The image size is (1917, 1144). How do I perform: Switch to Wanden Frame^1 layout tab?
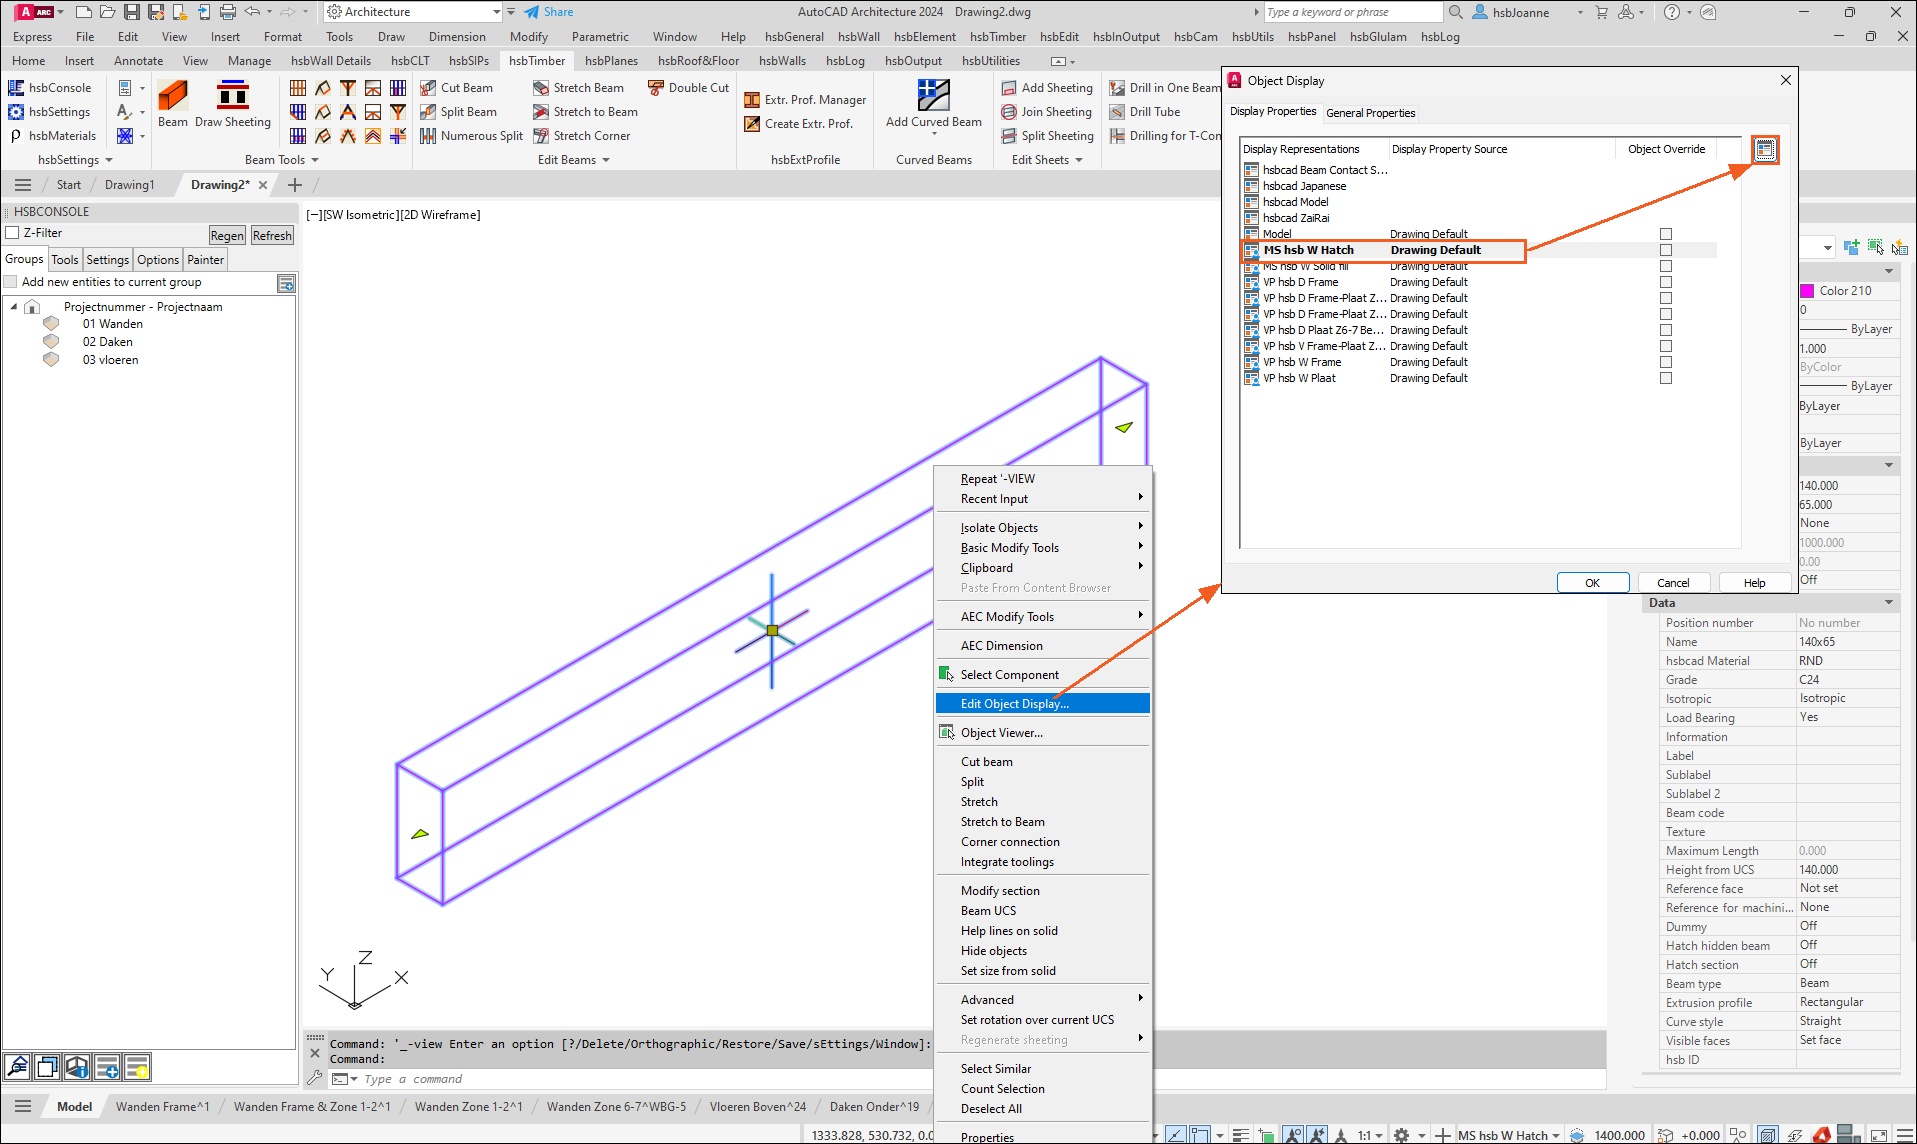pyautogui.click(x=163, y=1107)
